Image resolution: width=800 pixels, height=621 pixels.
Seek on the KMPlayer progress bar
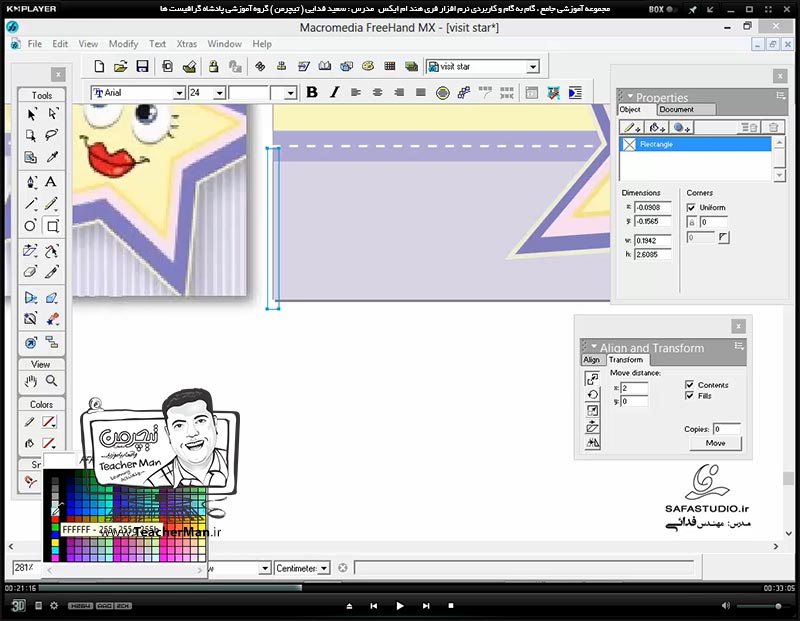click(399, 588)
